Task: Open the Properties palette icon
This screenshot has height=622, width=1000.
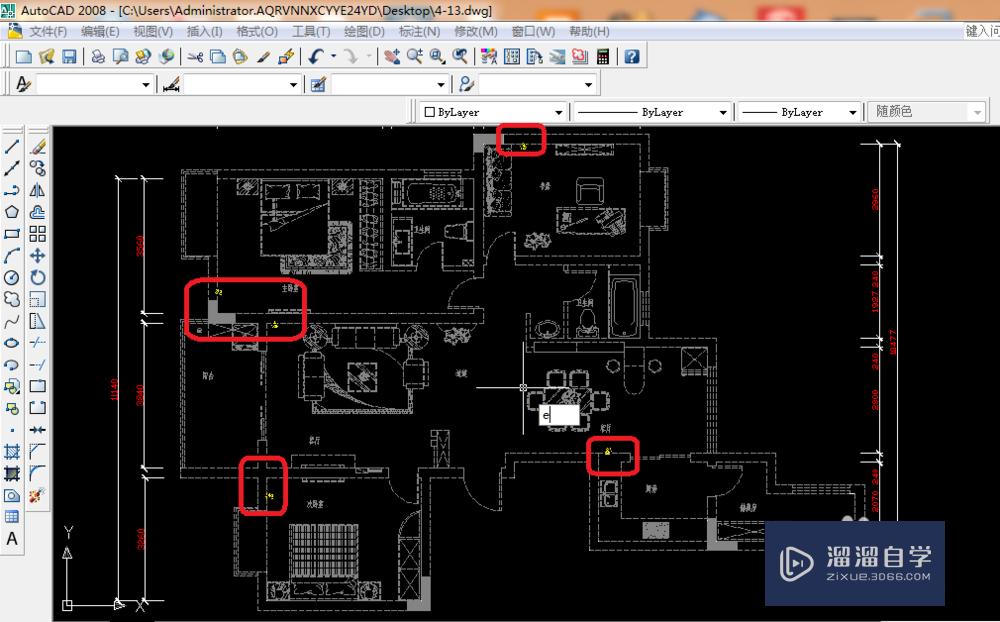Action: [x=489, y=57]
